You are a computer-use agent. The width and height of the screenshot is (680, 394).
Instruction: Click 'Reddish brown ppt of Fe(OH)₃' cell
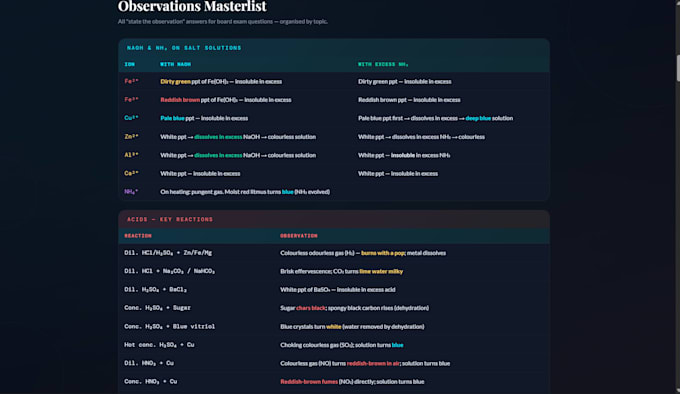click(x=226, y=100)
